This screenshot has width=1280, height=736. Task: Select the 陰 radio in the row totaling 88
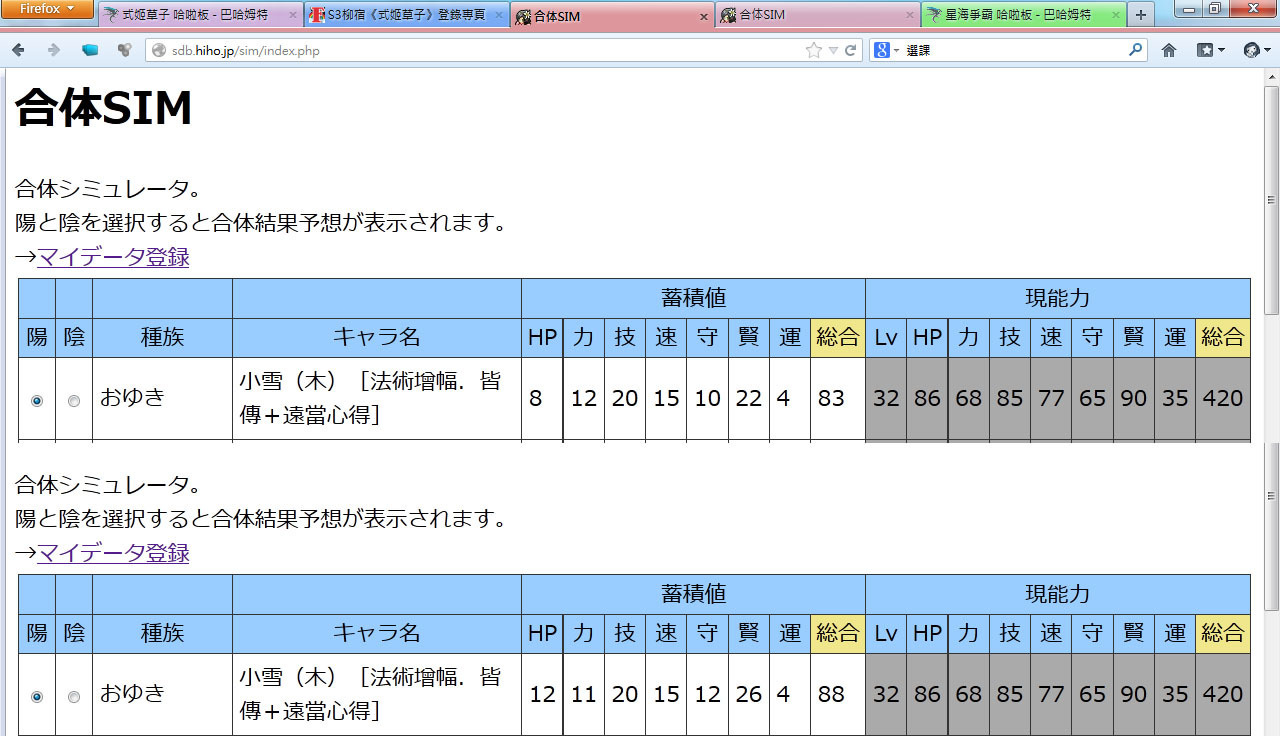tap(74, 696)
